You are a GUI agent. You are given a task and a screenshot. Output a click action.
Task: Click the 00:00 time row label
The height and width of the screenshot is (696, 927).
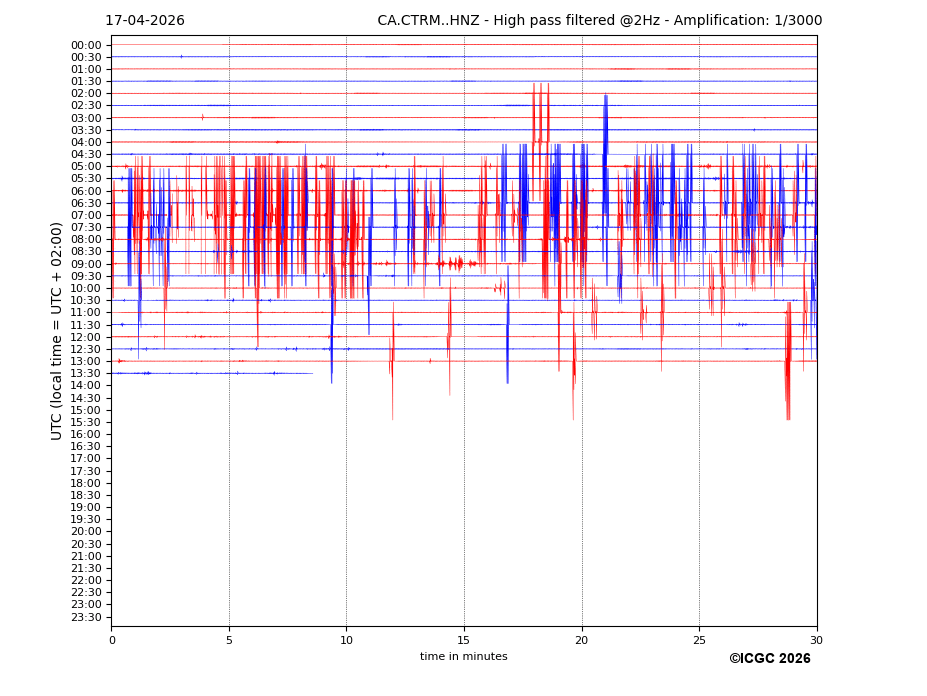point(86,45)
